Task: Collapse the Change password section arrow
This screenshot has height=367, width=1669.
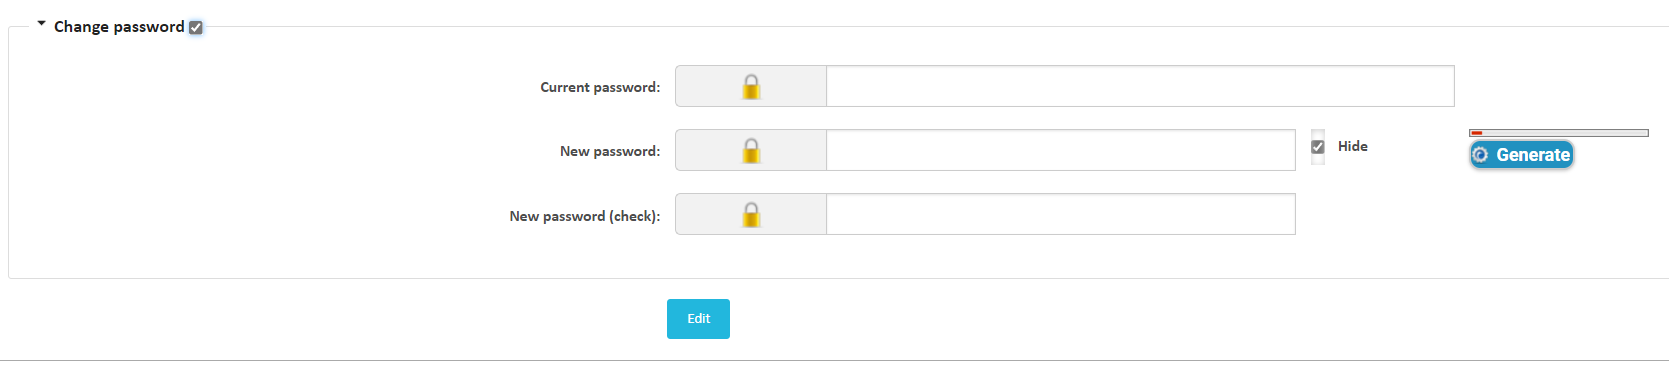Action: coord(41,23)
